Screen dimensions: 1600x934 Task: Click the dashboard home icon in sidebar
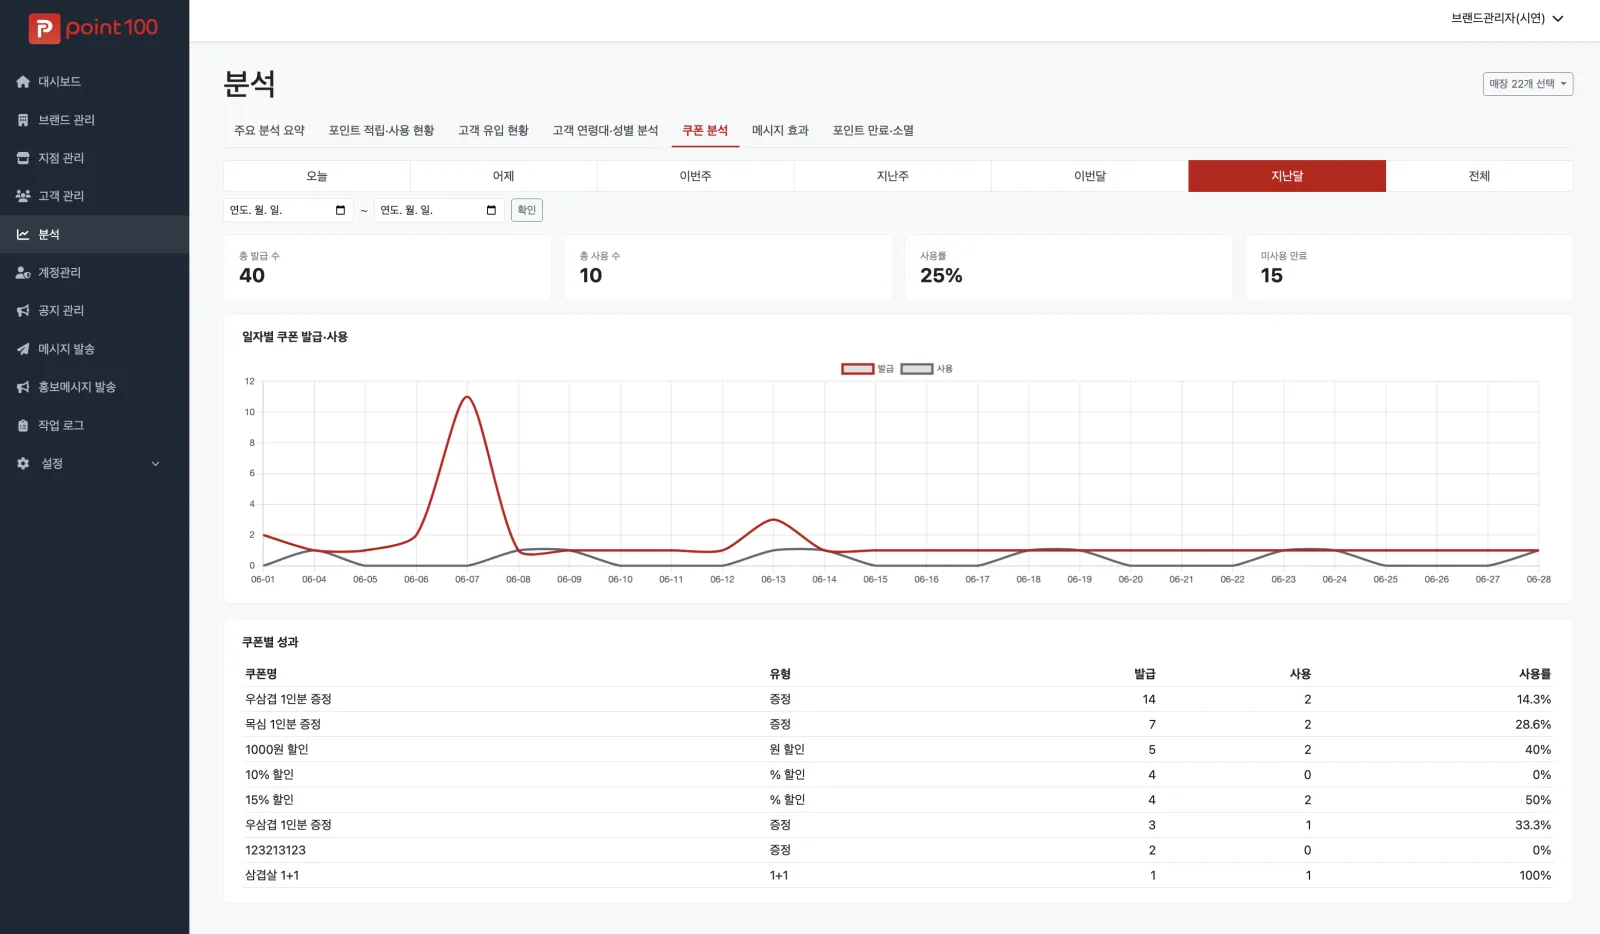(x=23, y=82)
